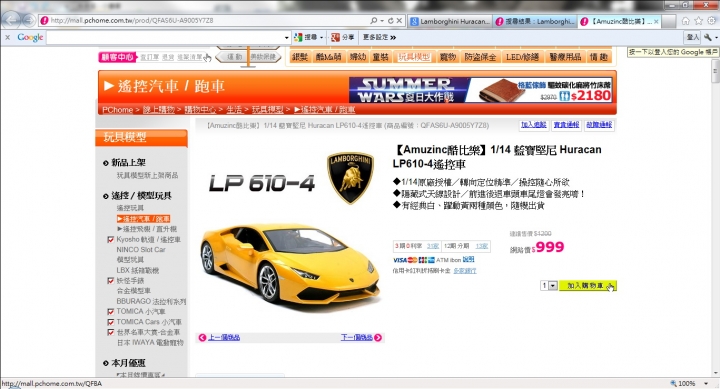Open the 防盜保全 category menu

480,57
